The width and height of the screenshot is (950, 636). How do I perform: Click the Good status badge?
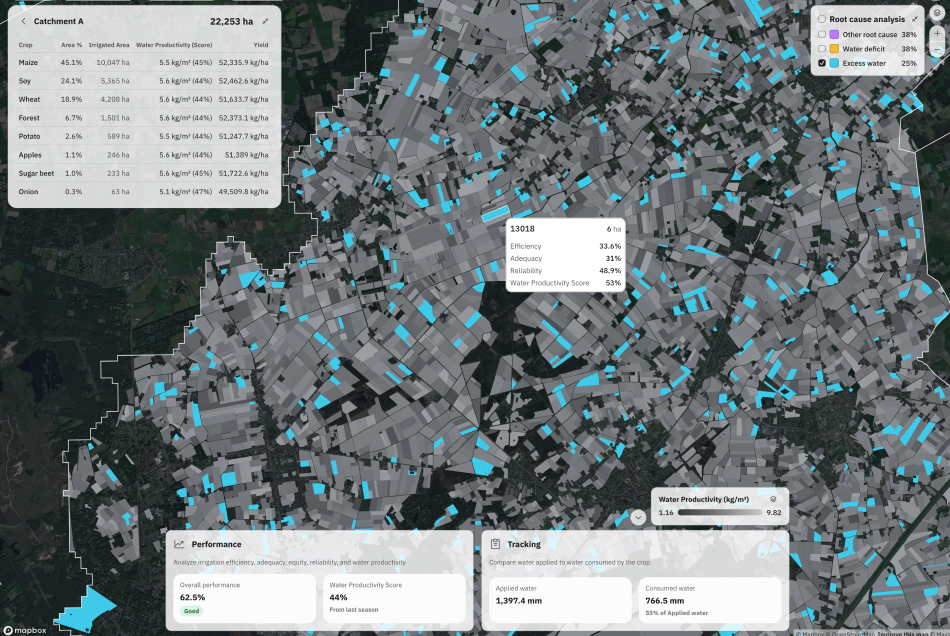191,611
